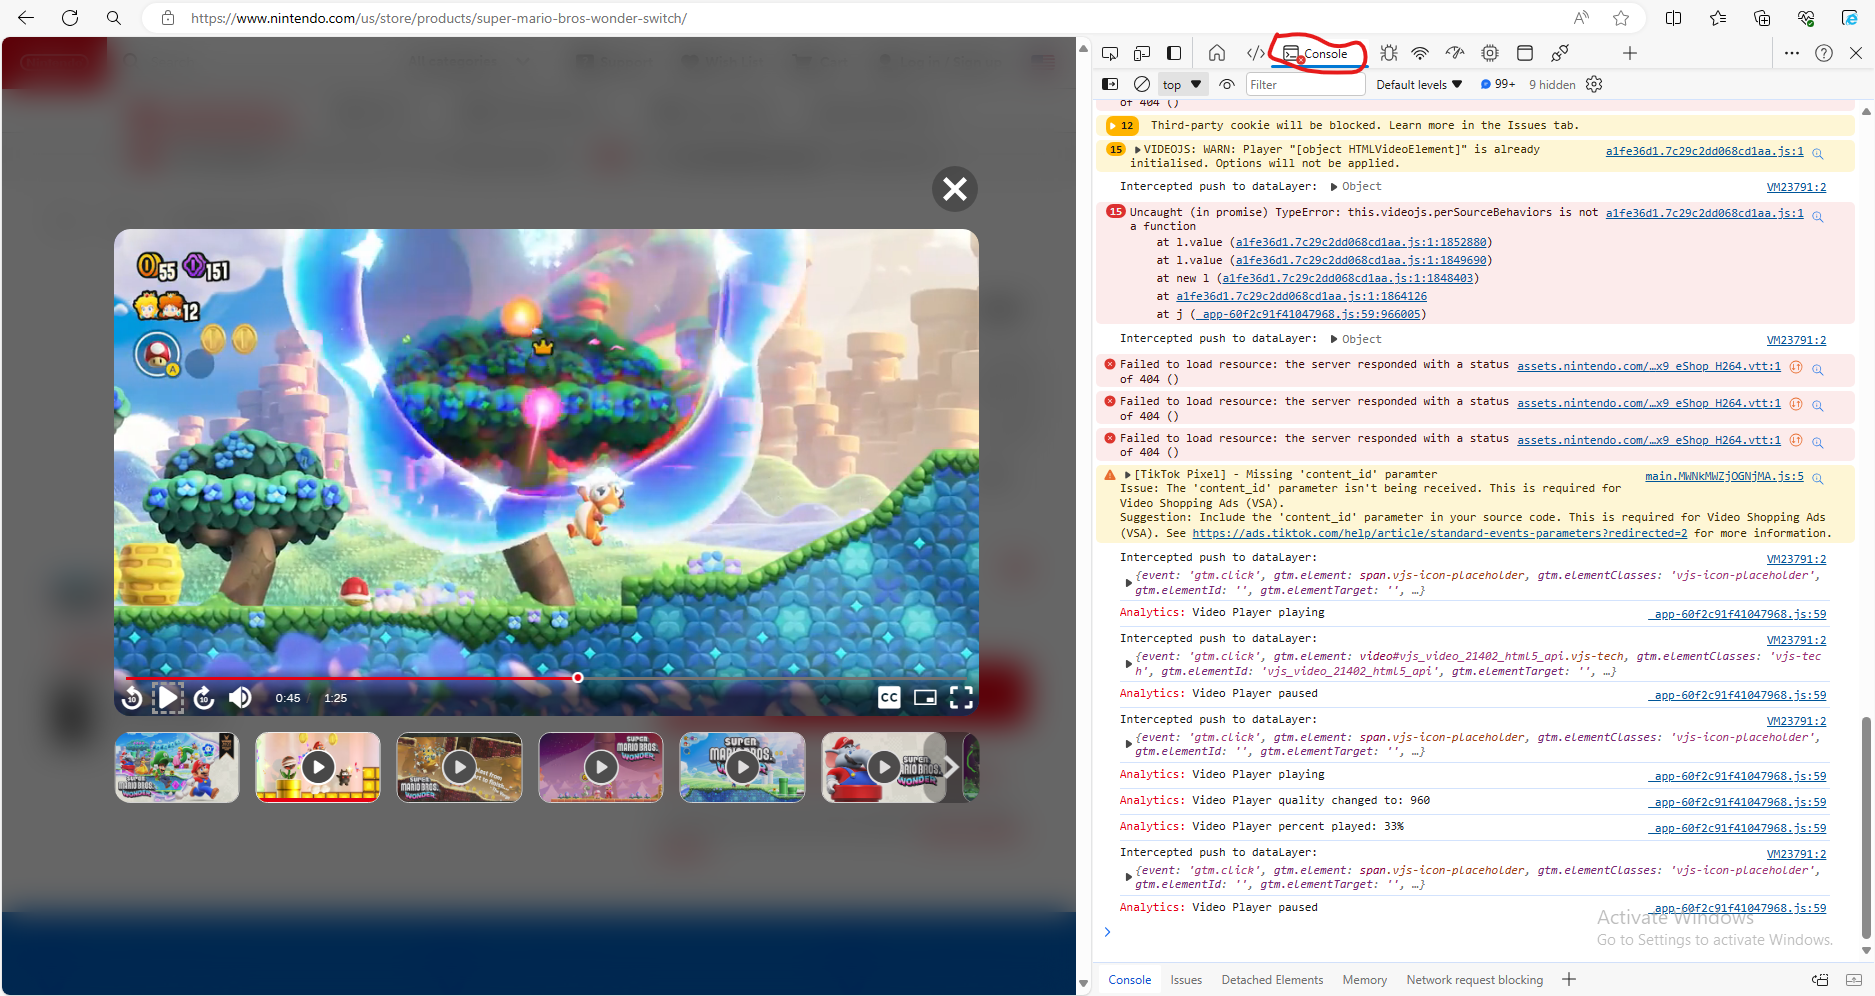Select the Piranha Plant video thumbnail
This screenshot has height=996, width=1875.
pos(318,767)
